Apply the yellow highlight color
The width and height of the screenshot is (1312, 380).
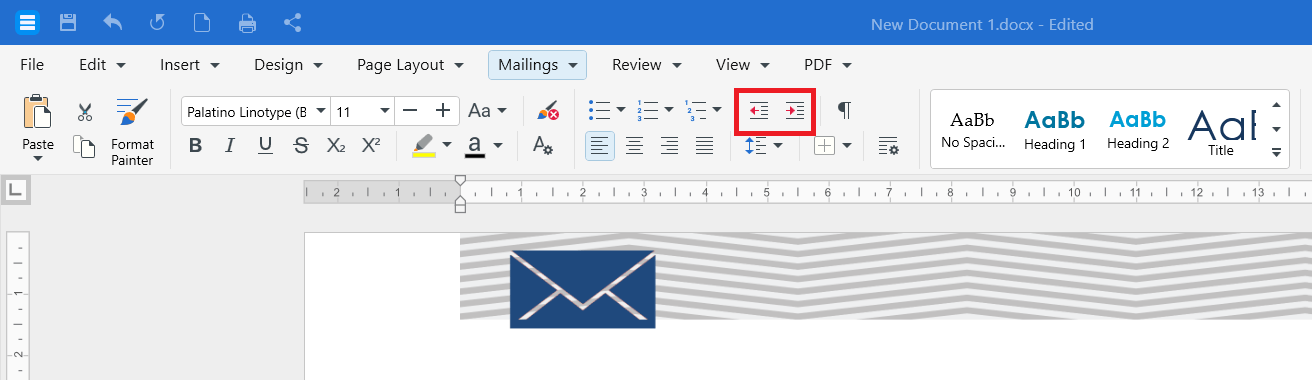coord(424,146)
